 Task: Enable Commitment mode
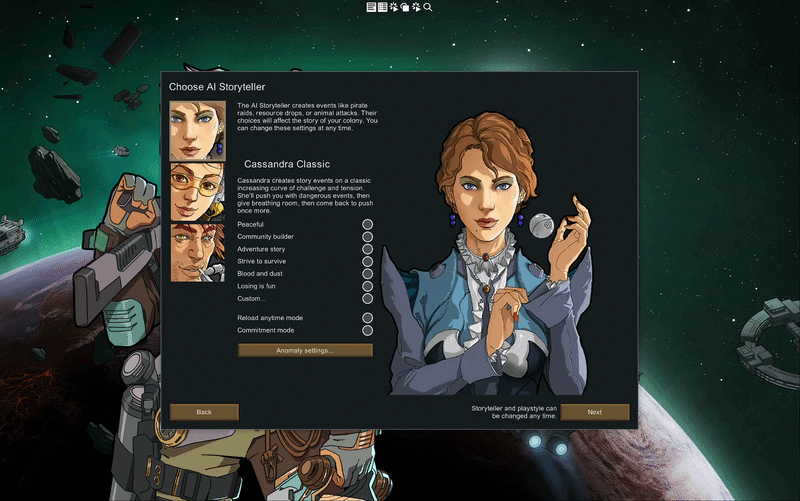[367, 330]
